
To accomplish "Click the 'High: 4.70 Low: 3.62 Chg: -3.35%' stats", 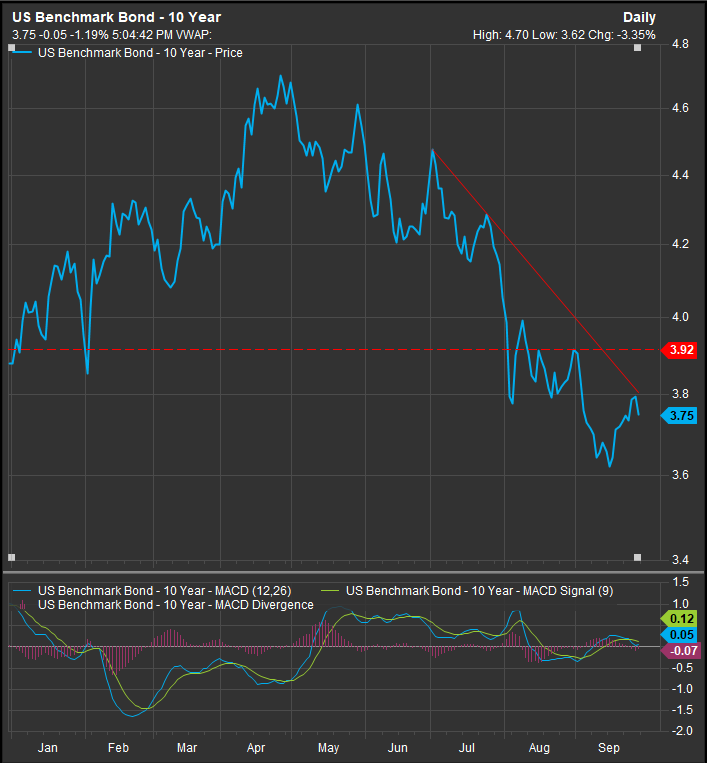I will pos(564,35).
